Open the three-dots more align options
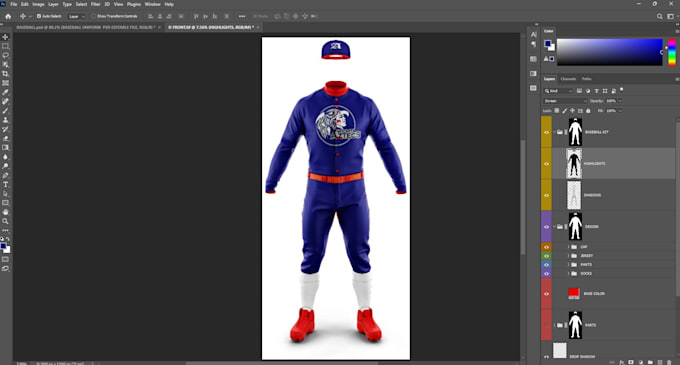 tap(242, 16)
